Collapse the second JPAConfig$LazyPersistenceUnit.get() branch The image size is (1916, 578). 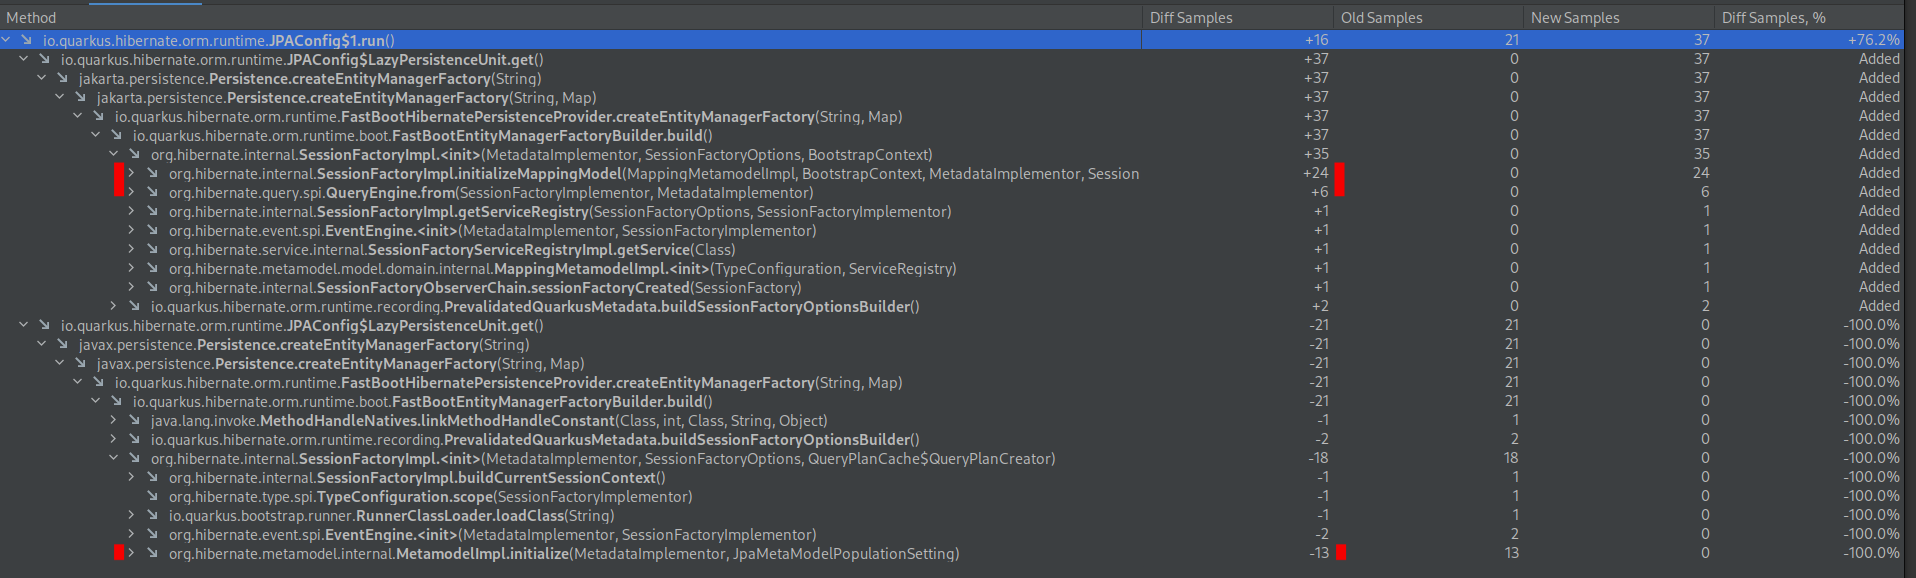click(24, 325)
